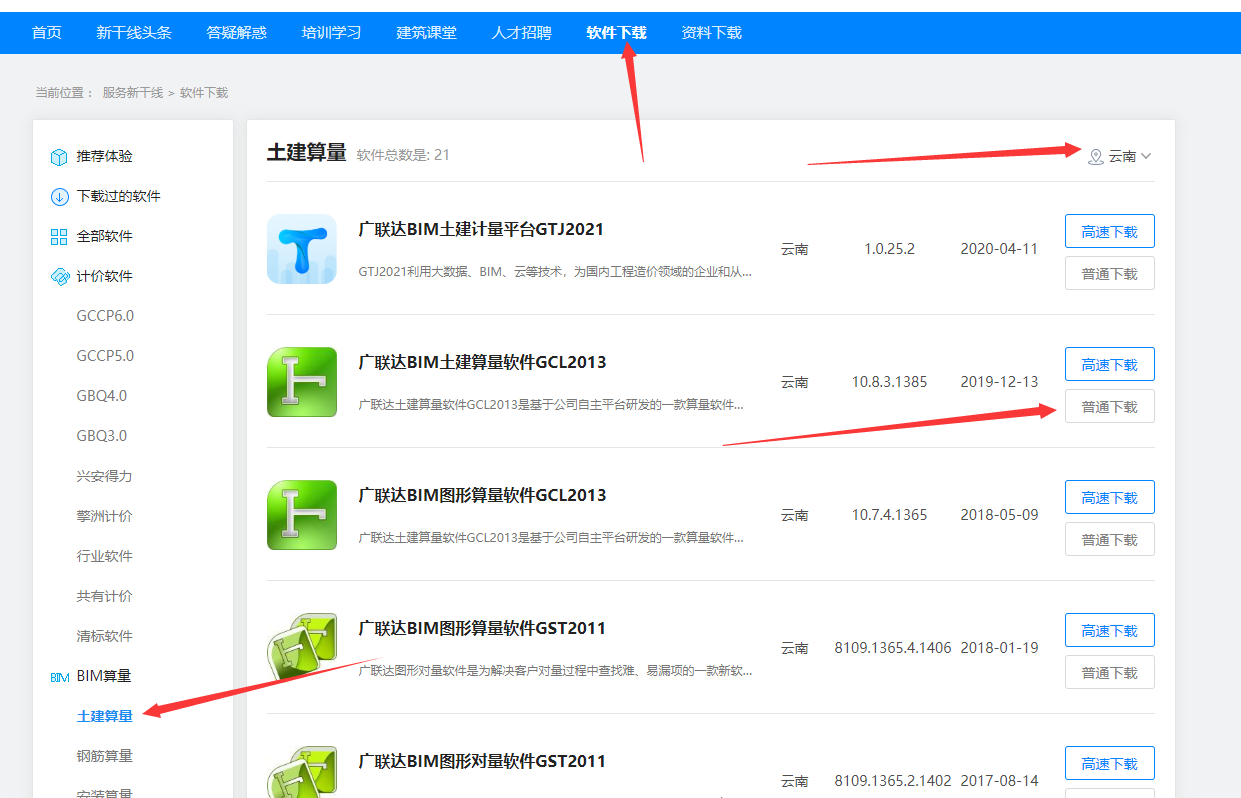Click the 推荐体验 sidebar label
The height and width of the screenshot is (798, 1241).
(x=105, y=157)
